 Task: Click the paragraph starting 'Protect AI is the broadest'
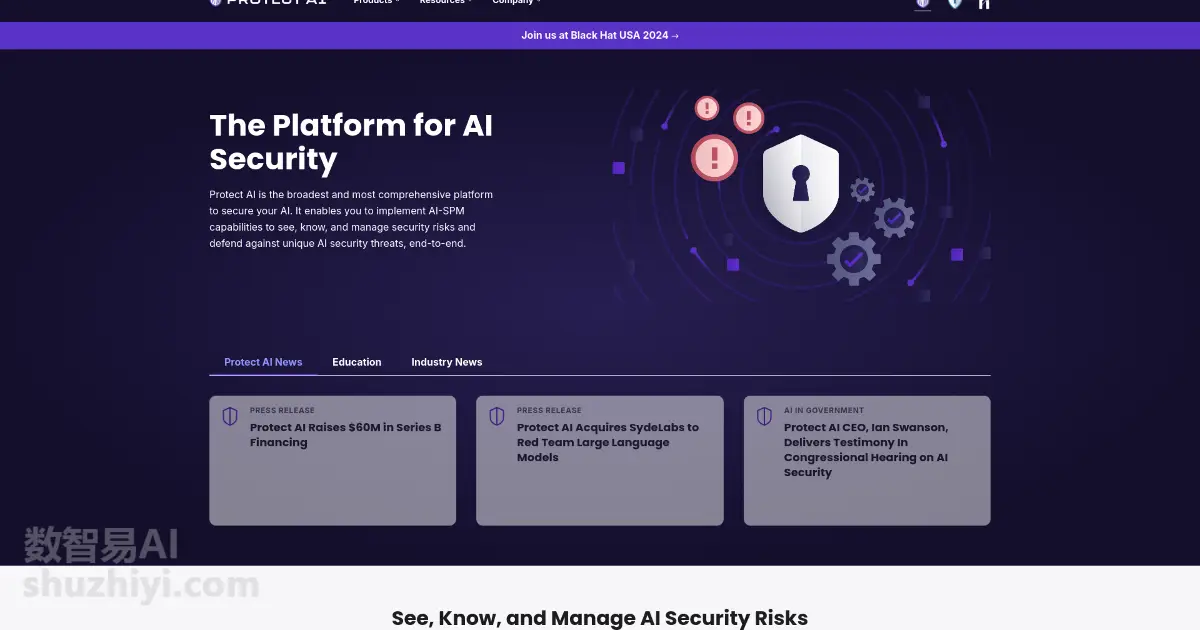click(351, 219)
